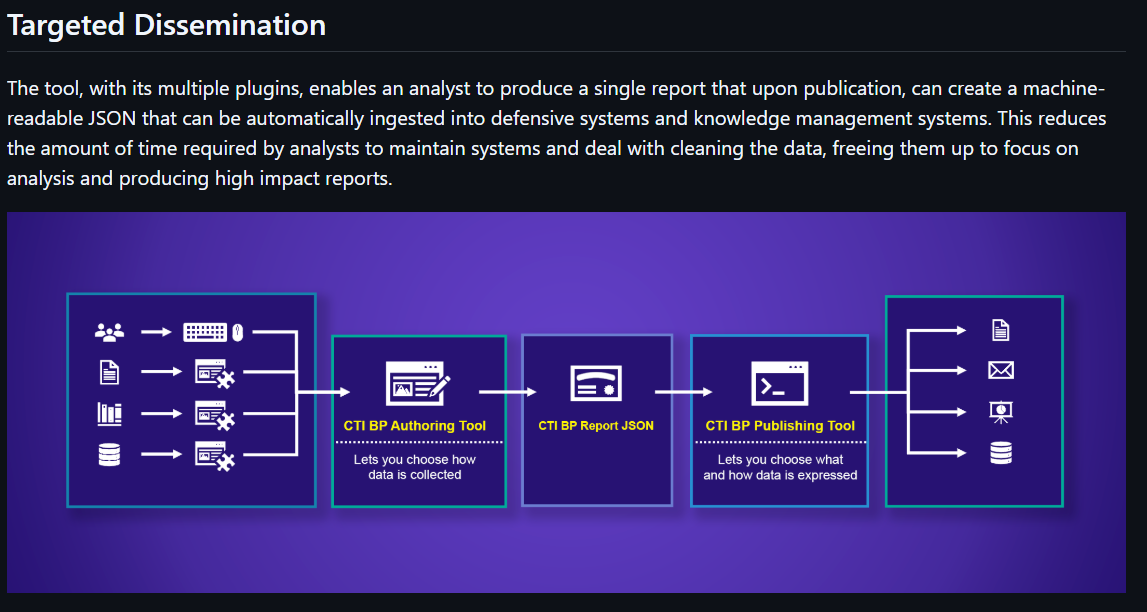The height and width of the screenshot is (612, 1147).
Task: Click the CTI BP Report JSON card icon
Action: coord(597,383)
